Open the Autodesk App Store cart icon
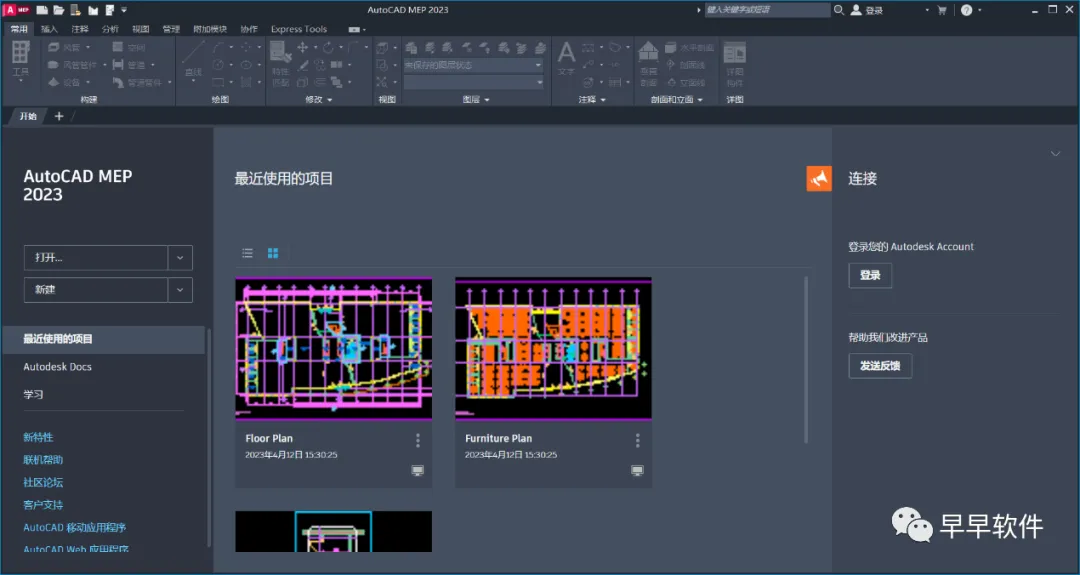This screenshot has width=1080, height=575. 942,10
